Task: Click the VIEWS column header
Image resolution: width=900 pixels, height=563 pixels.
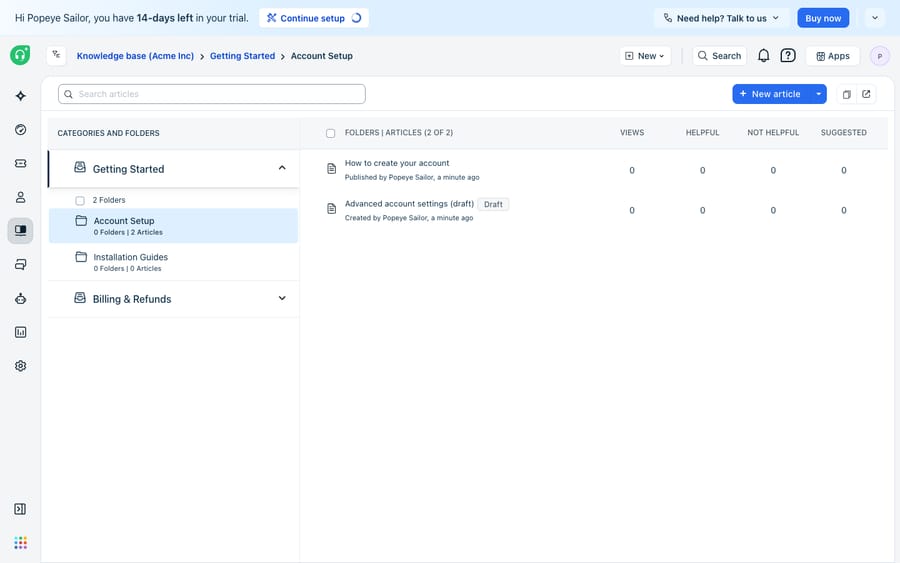Action: pos(632,133)
